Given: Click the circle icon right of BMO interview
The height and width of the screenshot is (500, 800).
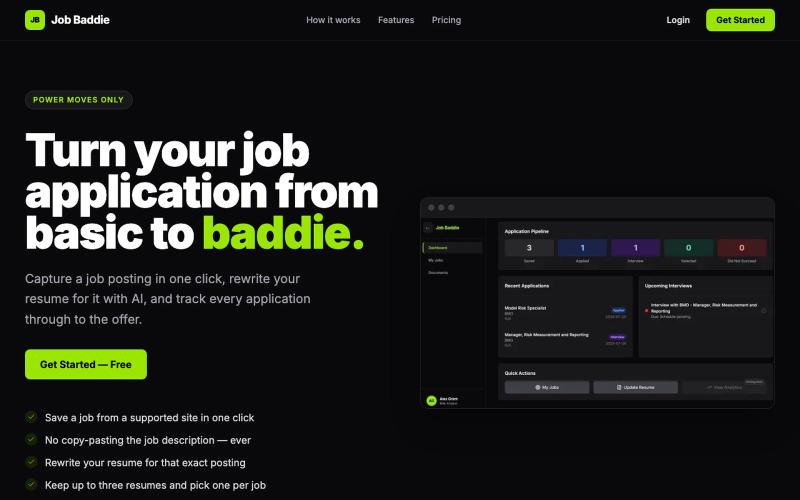Looking at the screenshot, I should click(x=764, y=311).
